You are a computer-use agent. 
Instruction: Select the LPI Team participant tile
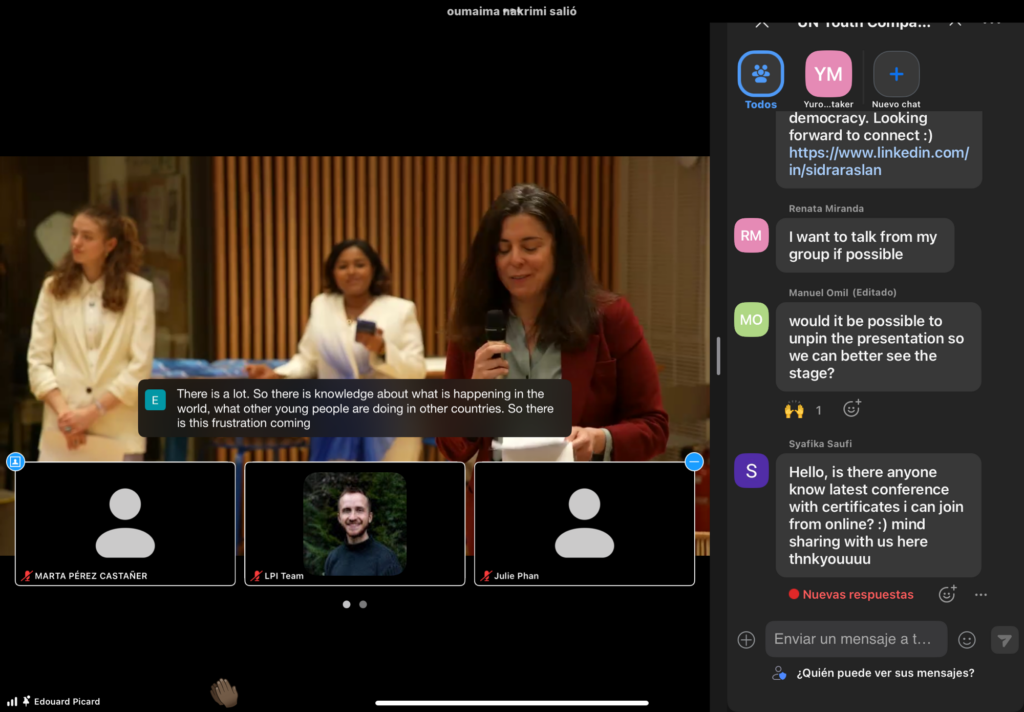coord(355,523)
